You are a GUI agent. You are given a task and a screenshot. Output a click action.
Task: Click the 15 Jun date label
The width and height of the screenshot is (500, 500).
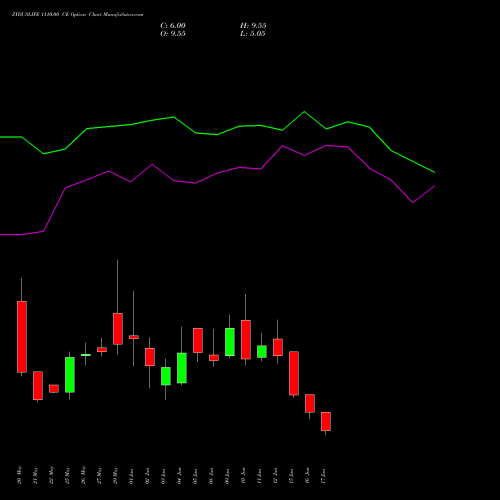click(292, 476)
